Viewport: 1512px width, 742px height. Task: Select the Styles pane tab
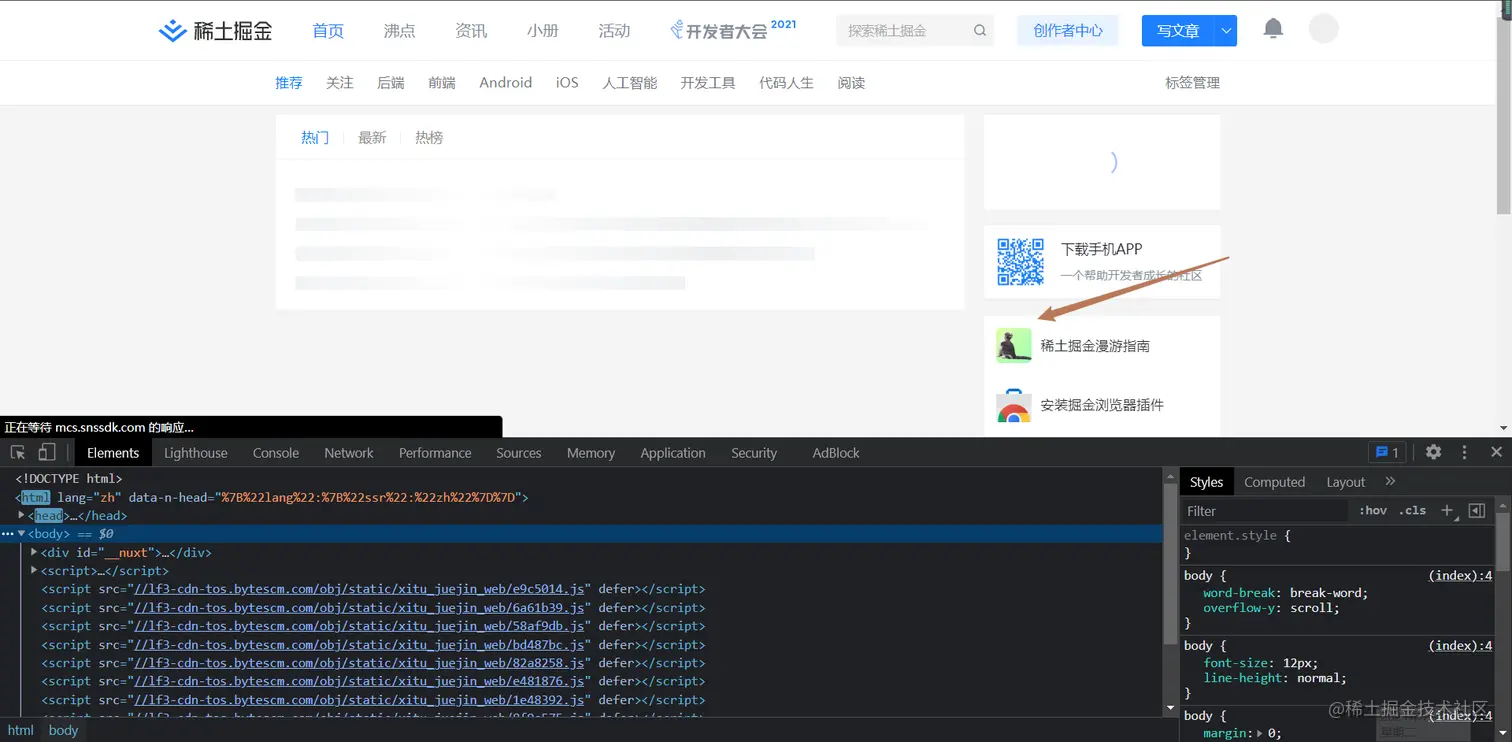click(1206, 481)
